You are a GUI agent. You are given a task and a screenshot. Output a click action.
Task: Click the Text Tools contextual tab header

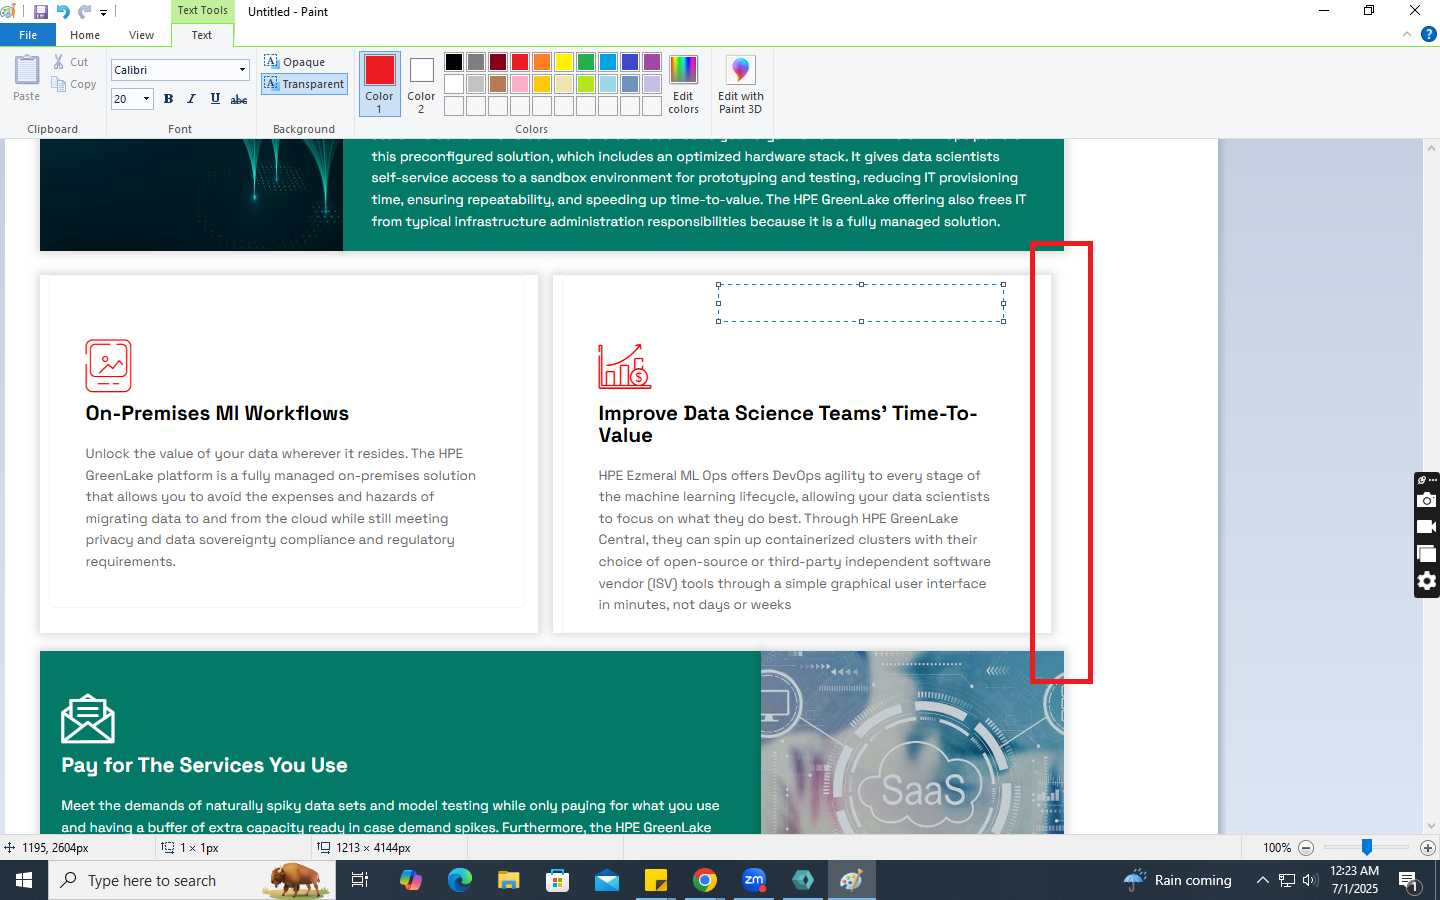(x=203, y=10)
